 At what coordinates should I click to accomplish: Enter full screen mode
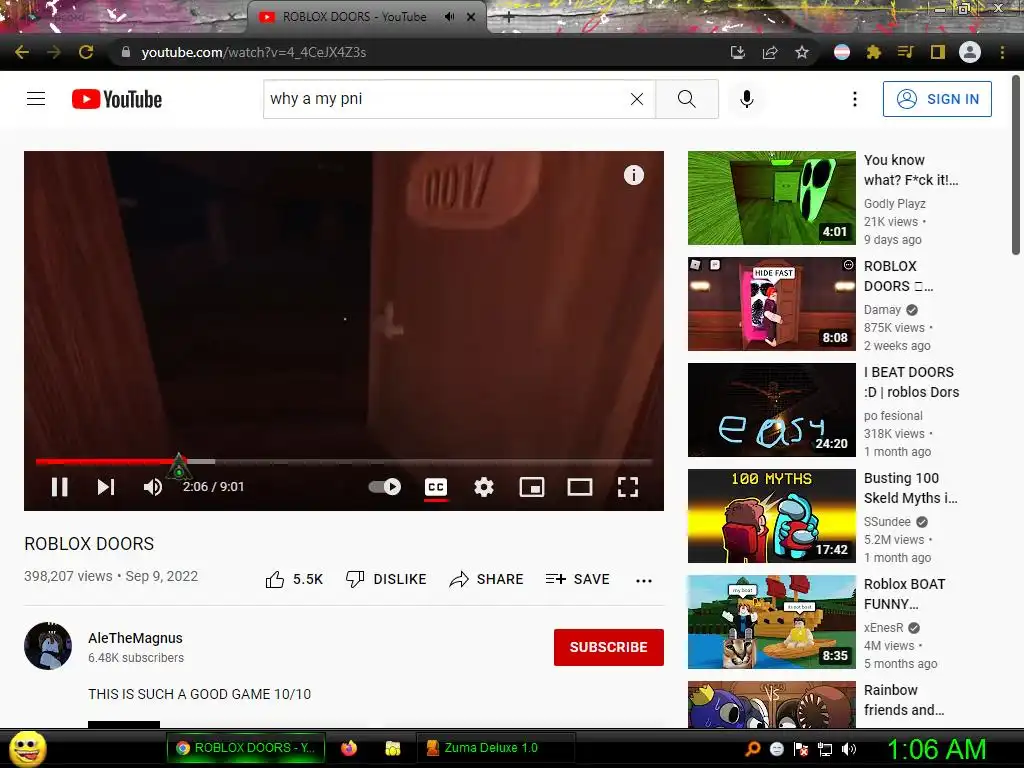click(628, 487)
